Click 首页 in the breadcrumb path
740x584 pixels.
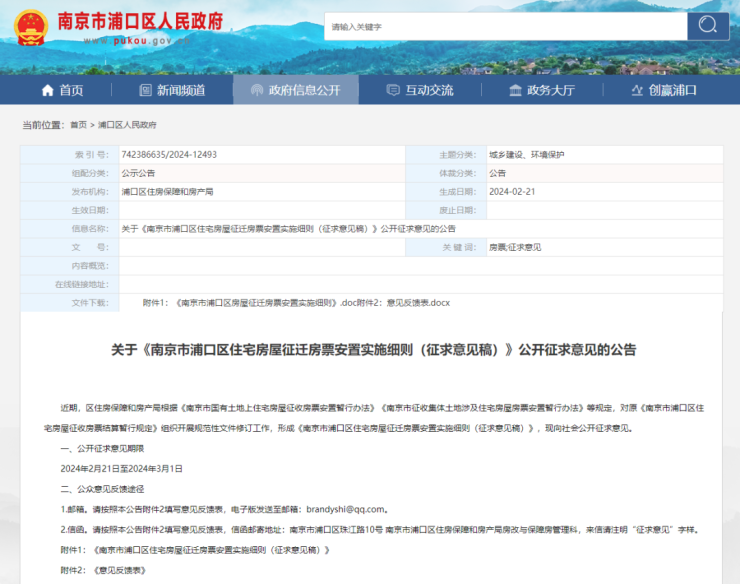[78, 125]
